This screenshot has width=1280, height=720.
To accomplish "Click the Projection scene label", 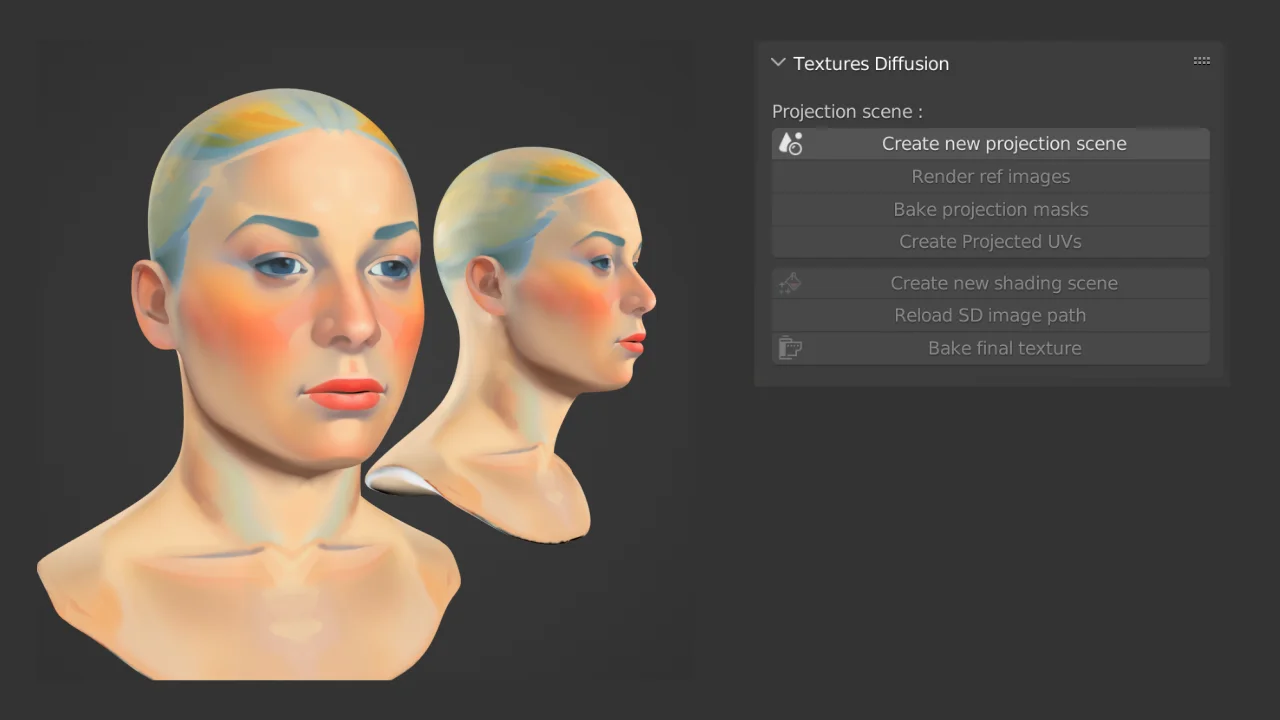I will click(x=847, y=111).
